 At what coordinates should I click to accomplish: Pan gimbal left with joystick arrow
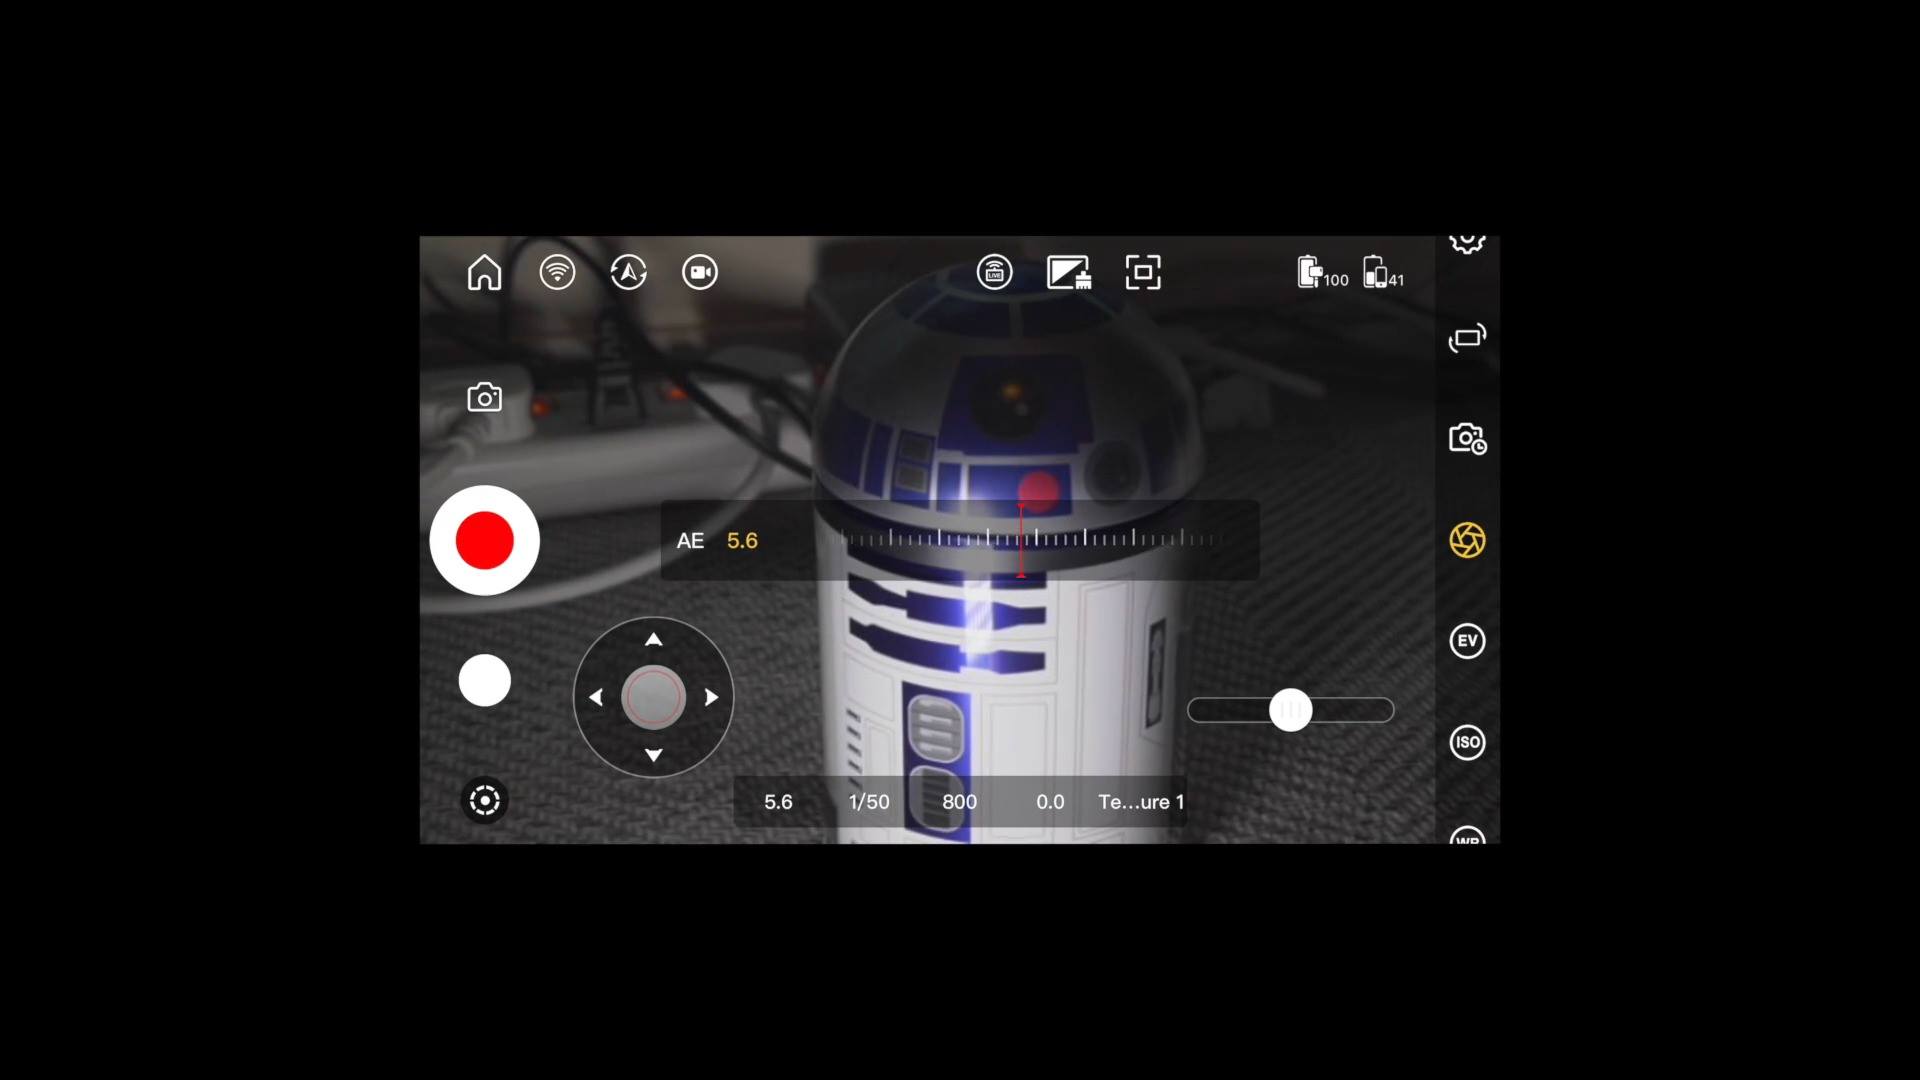[x=596, y=697]
